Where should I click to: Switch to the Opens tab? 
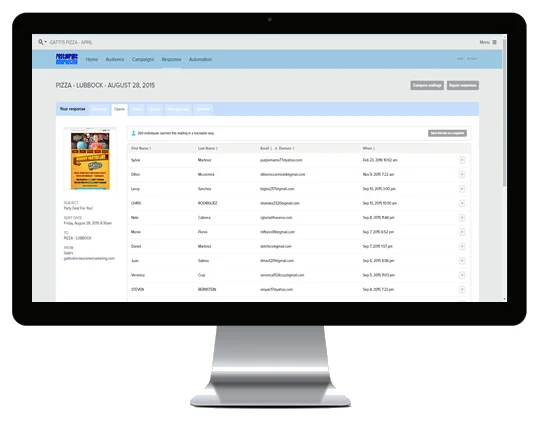pos(119,109)
